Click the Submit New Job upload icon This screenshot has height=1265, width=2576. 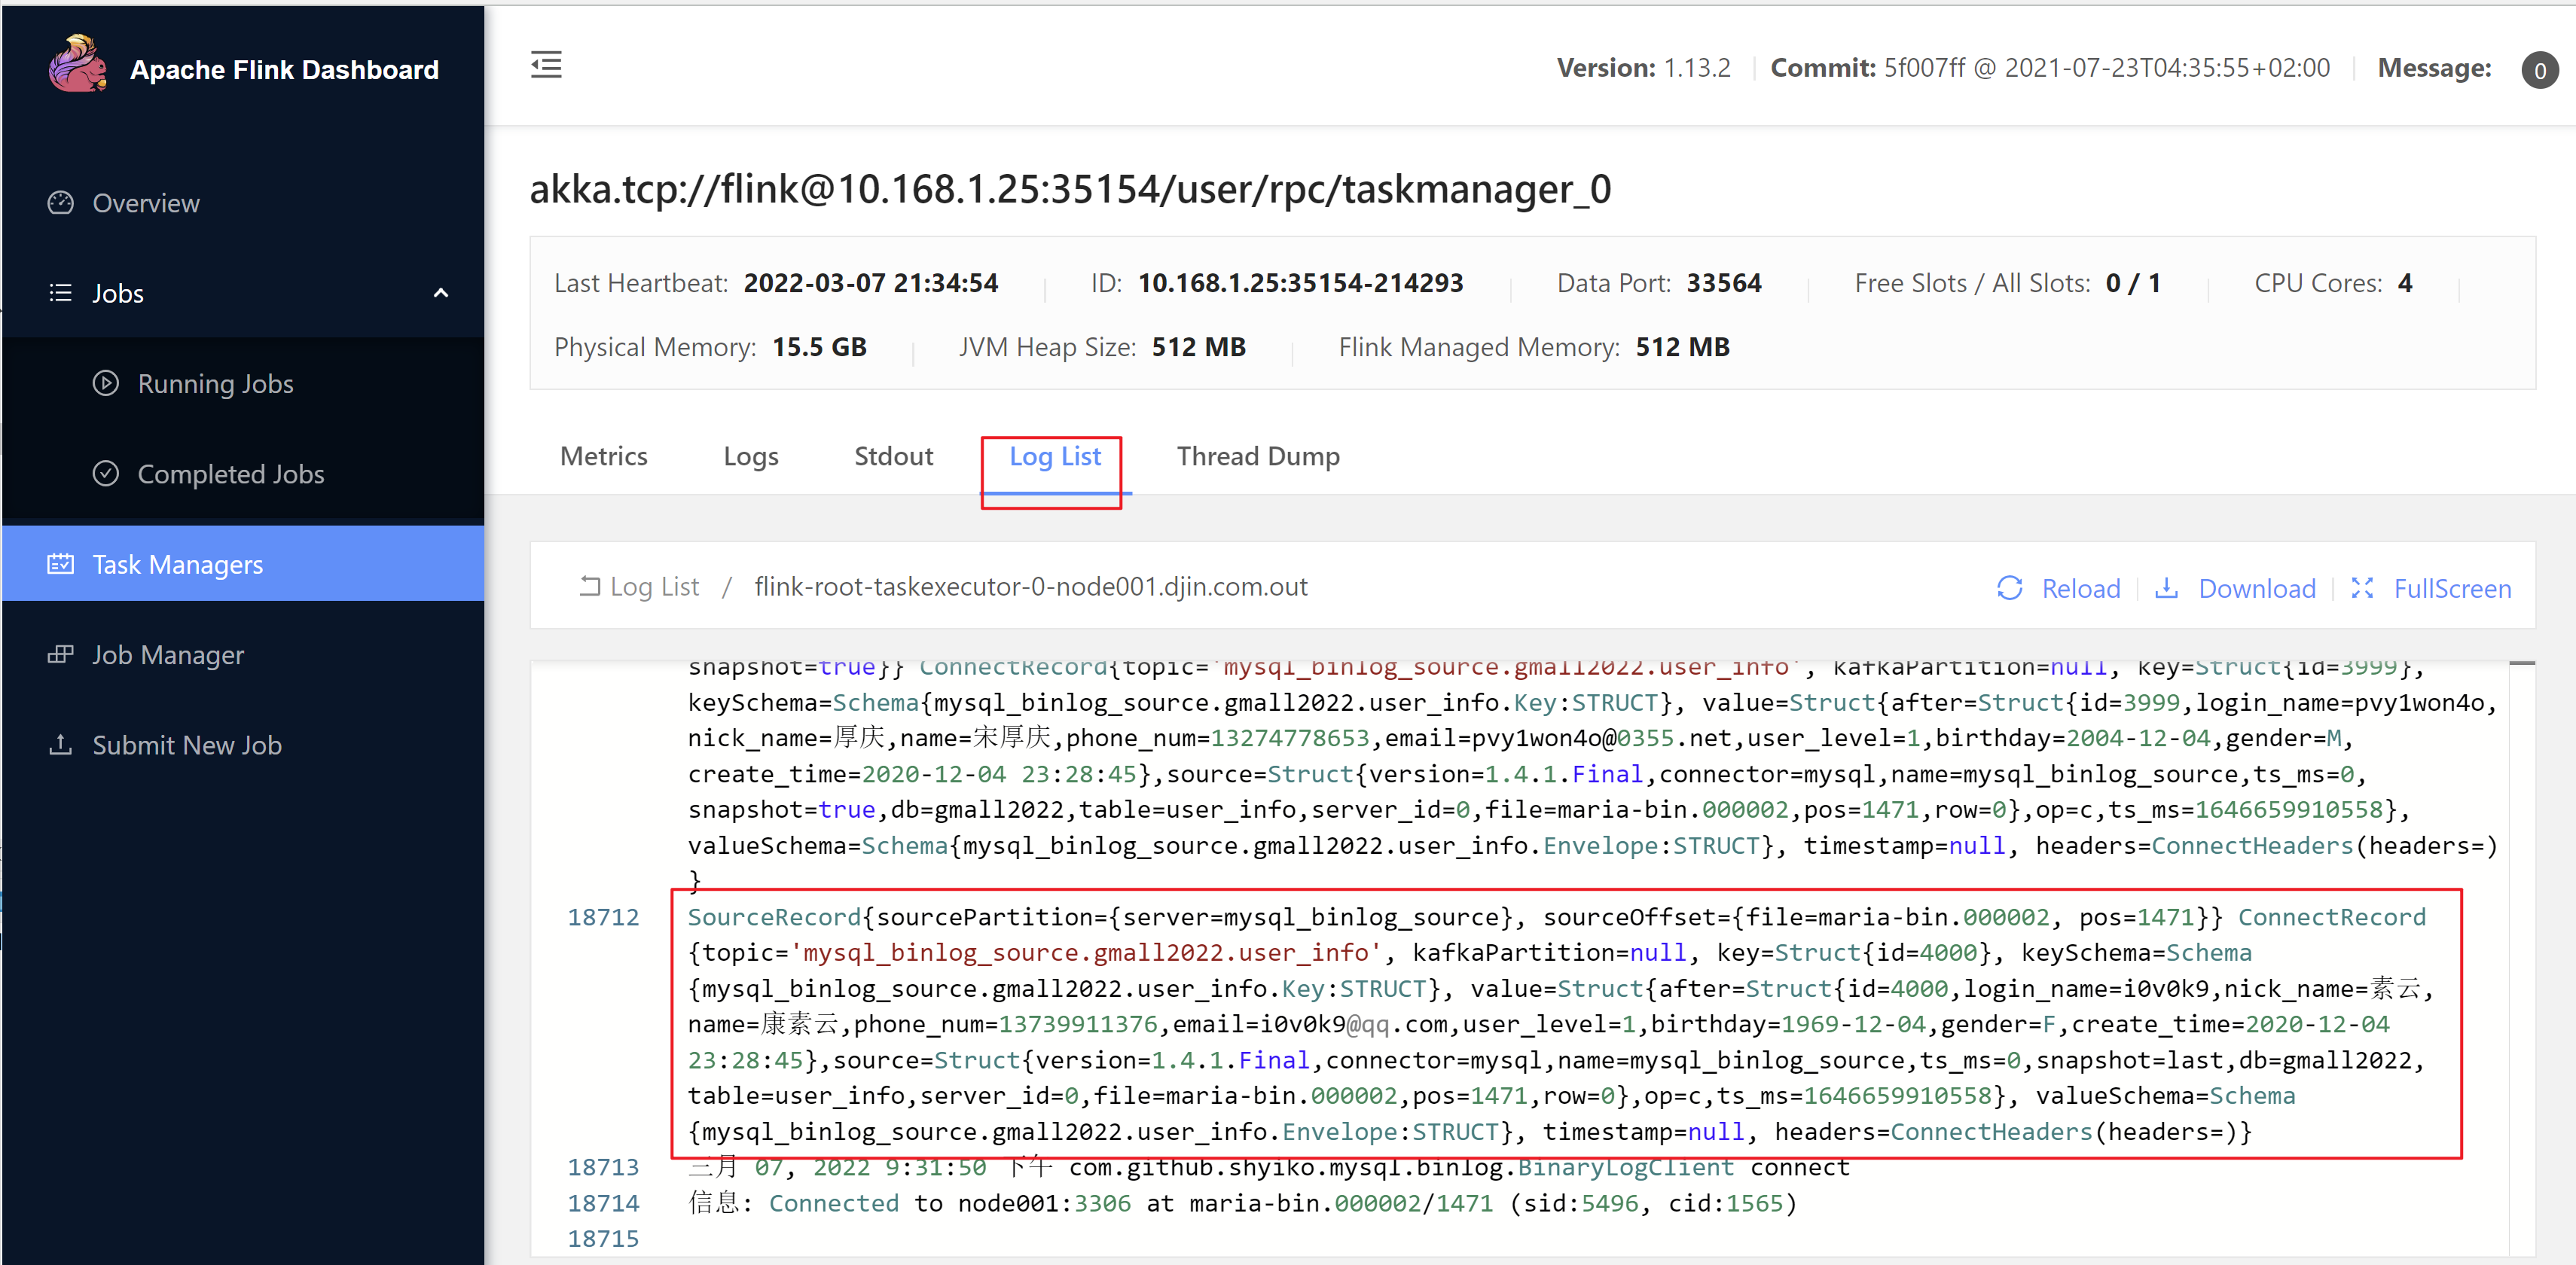coord(61,745)
